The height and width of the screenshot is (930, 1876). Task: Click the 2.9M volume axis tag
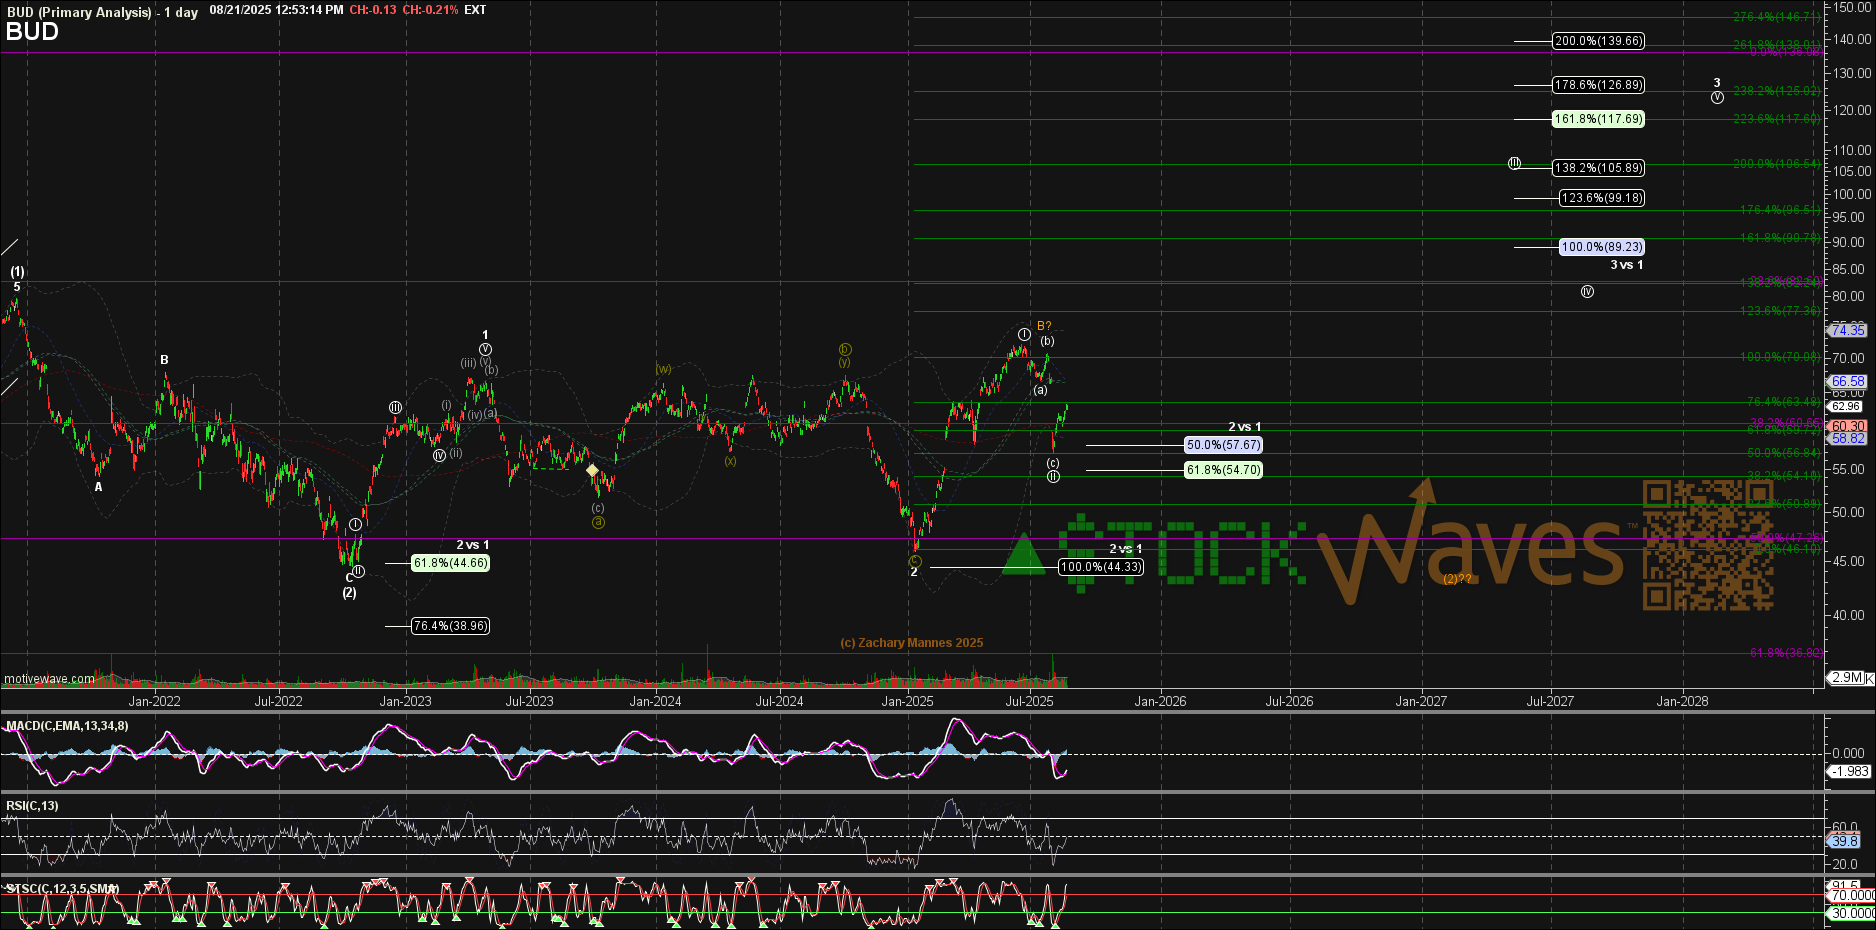tap(1847, 678)
